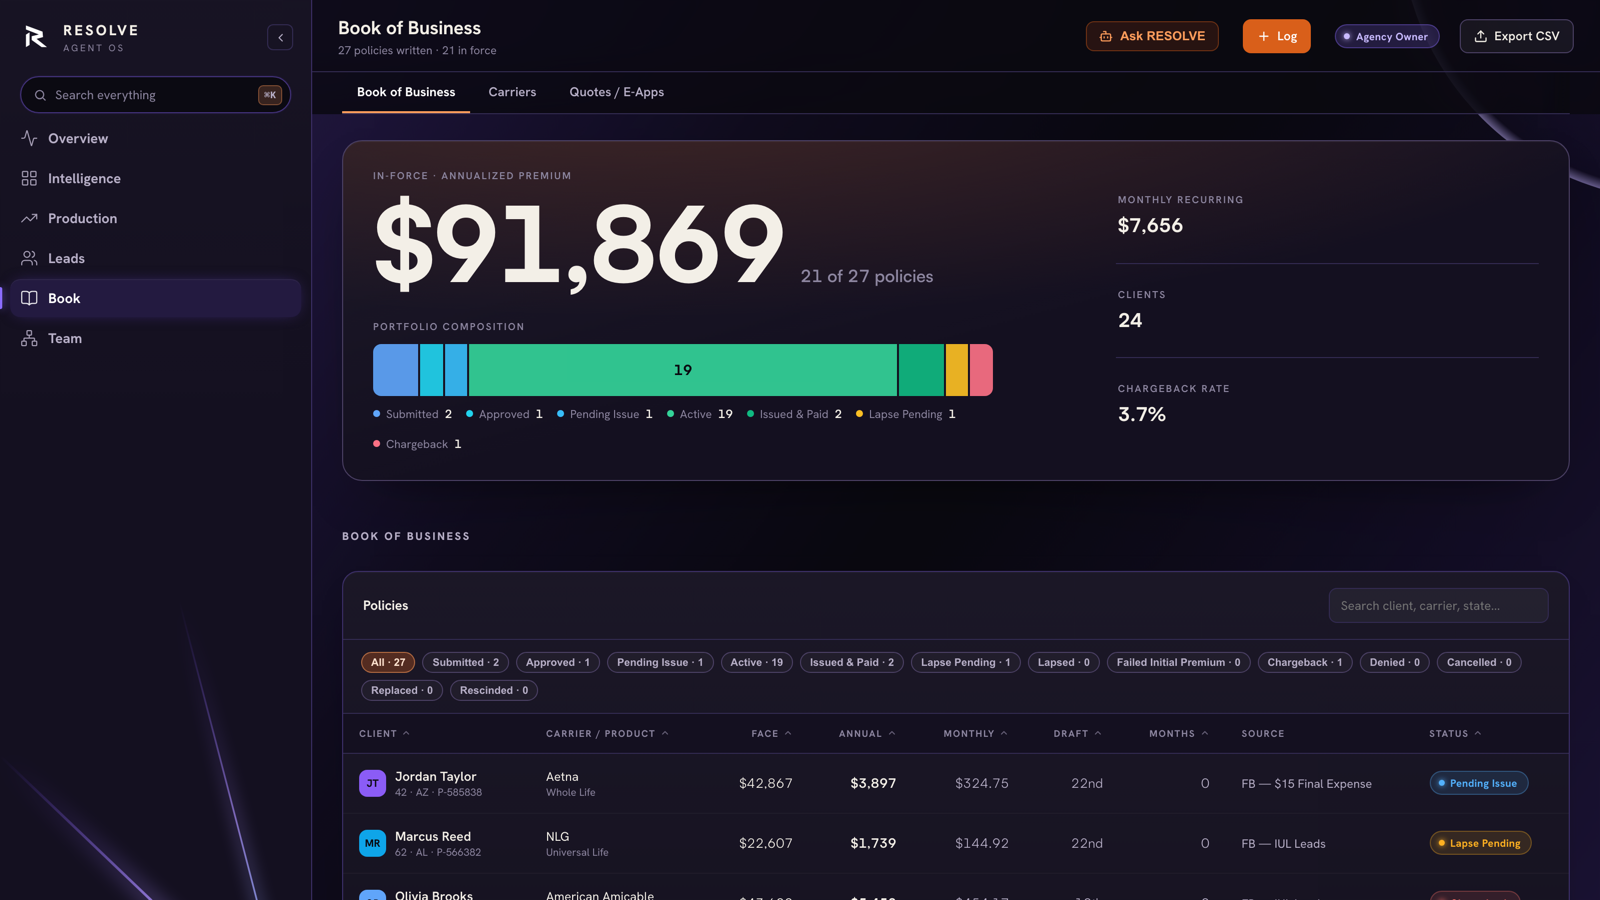
Task: Focus the Search everything field
Action: [156, 95]
